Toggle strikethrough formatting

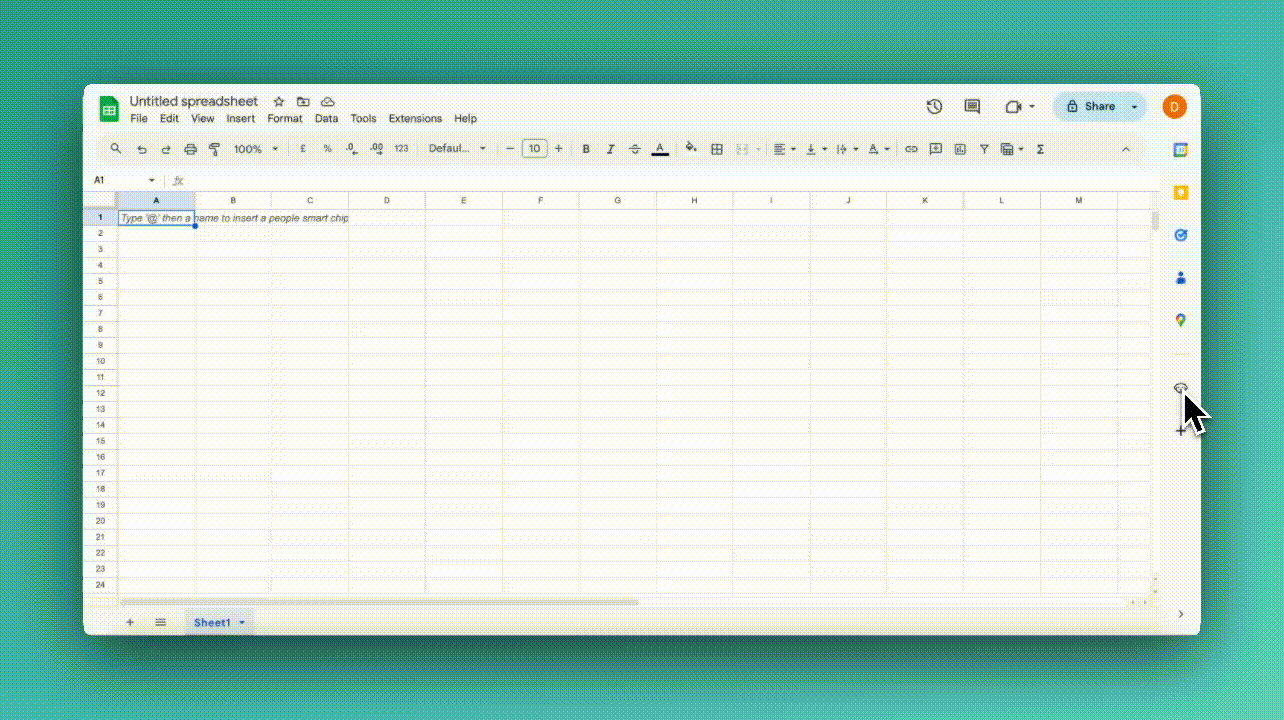pyautogui.click(x=635, y=149)
